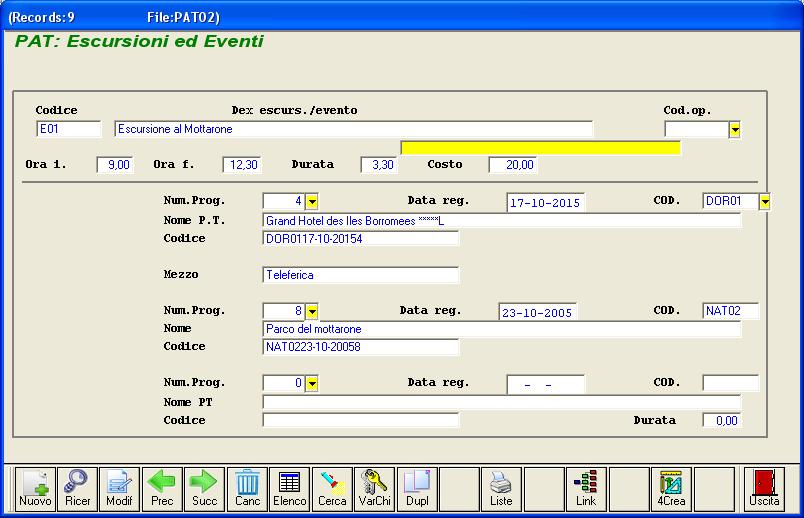
Task: Click the Parco del mottarone name field
Action: [x=501, y=329]
